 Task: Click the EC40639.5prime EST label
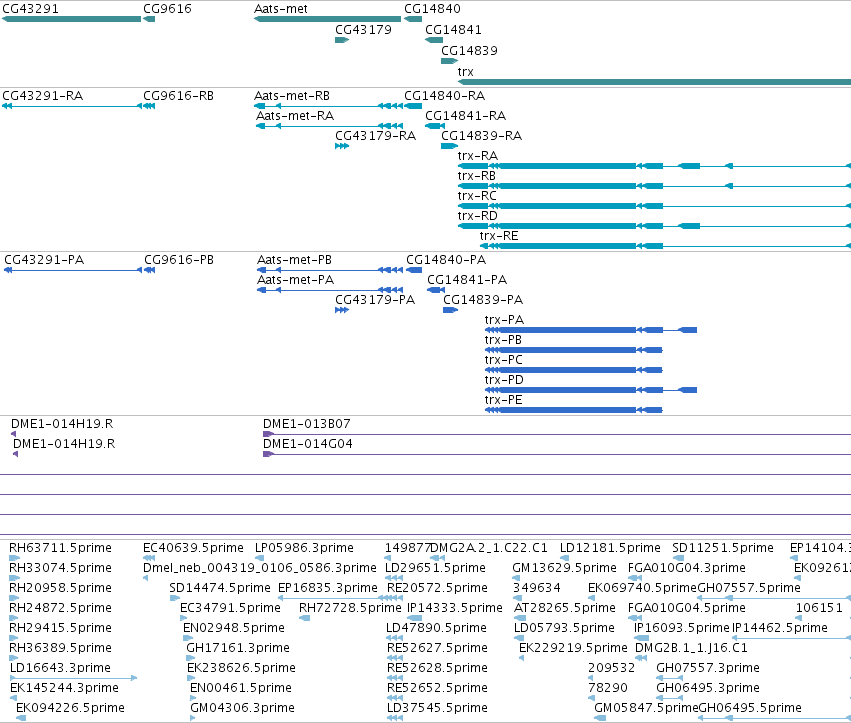click(x=193, y=548)
